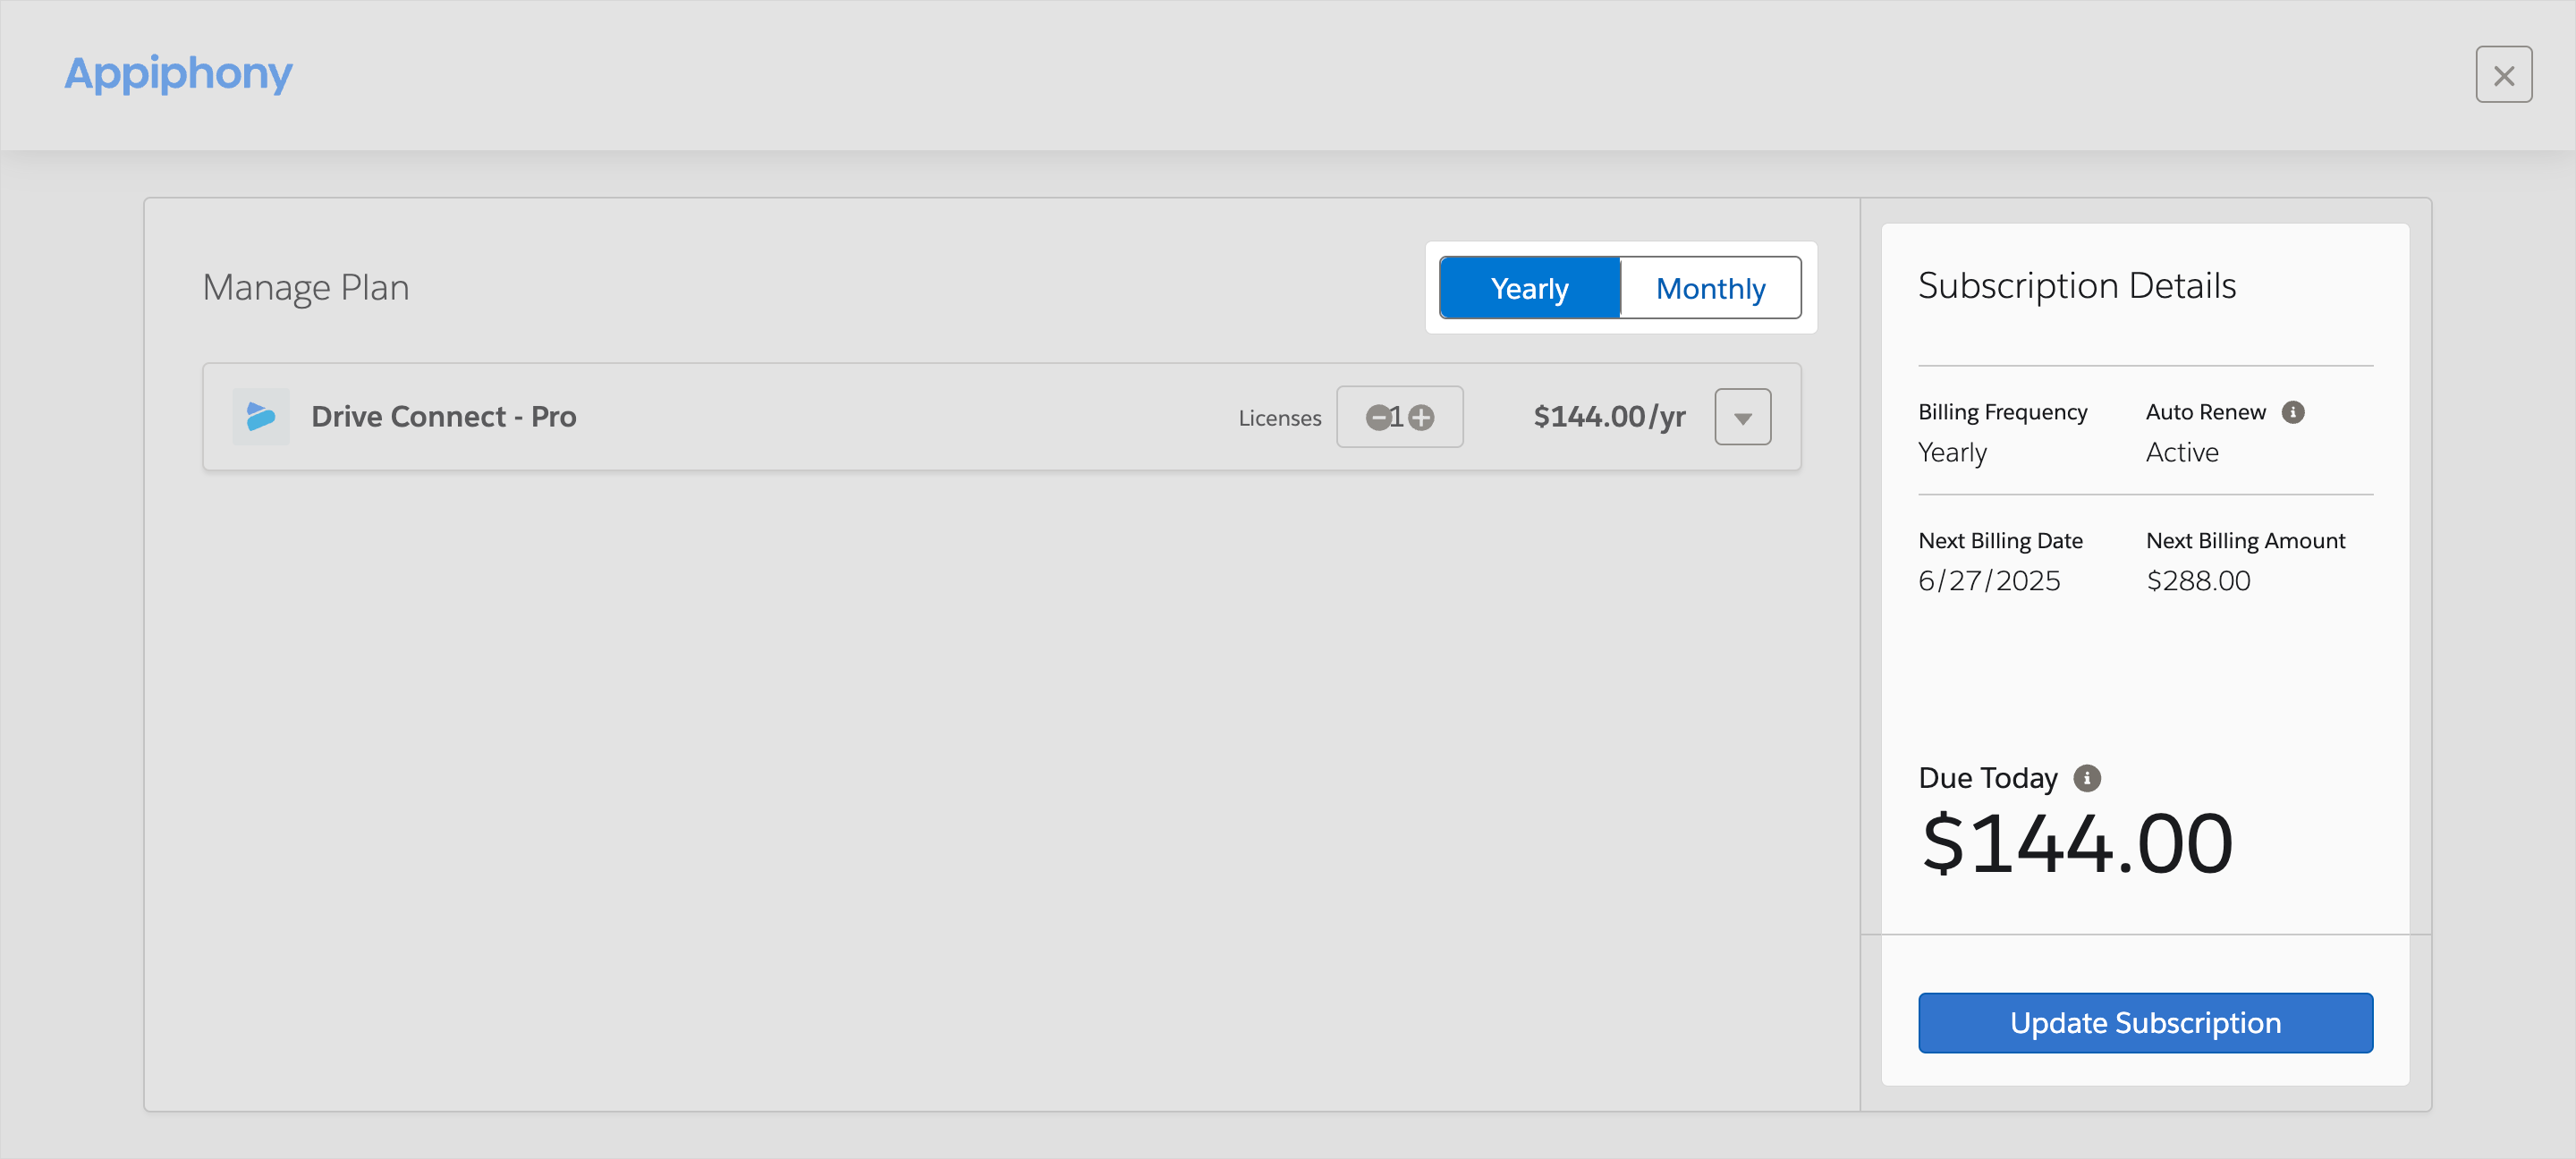Close the Manage Plan dialog with X
This screenshot has height=1159, width=2576.
2503,75
